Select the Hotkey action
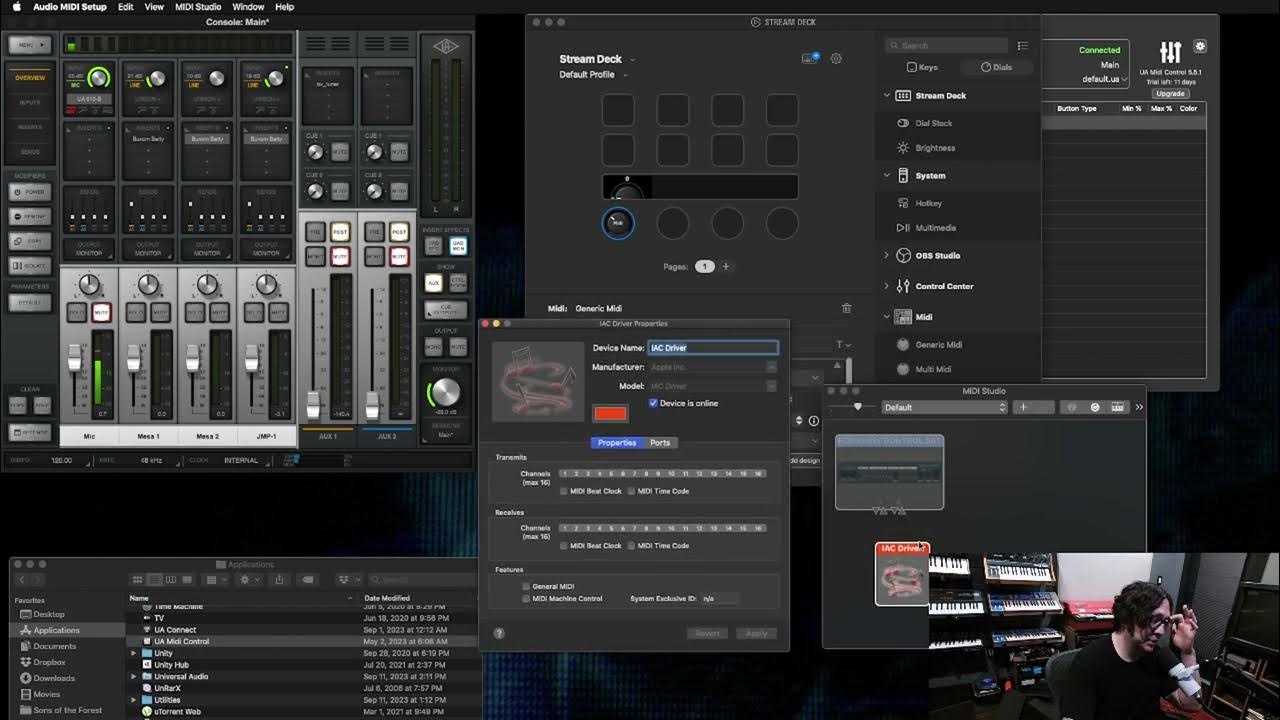This screenshot has width=1280, height=720. point(928,203)
